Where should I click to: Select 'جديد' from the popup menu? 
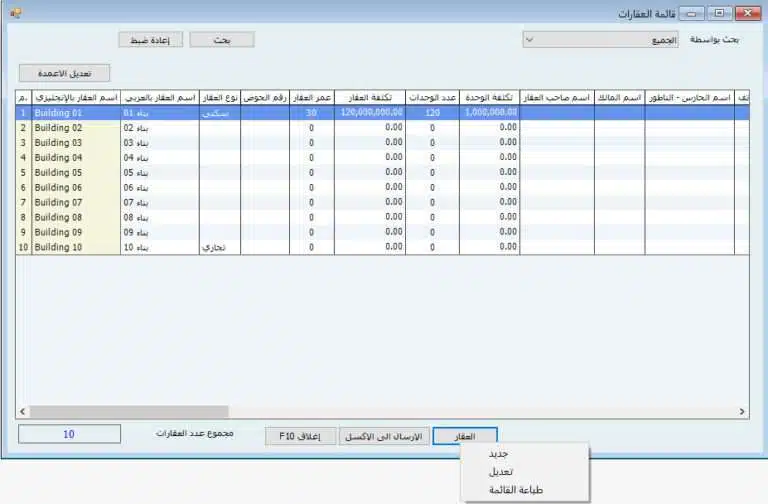click(x=500, y=453)
